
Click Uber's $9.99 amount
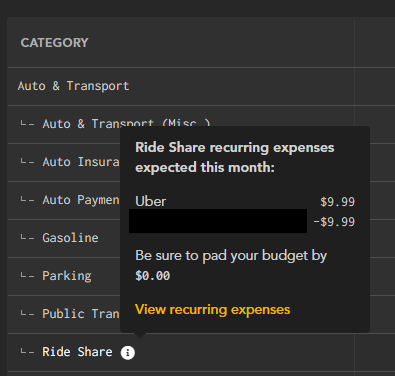pyautogui.click(x=337, y=202)
